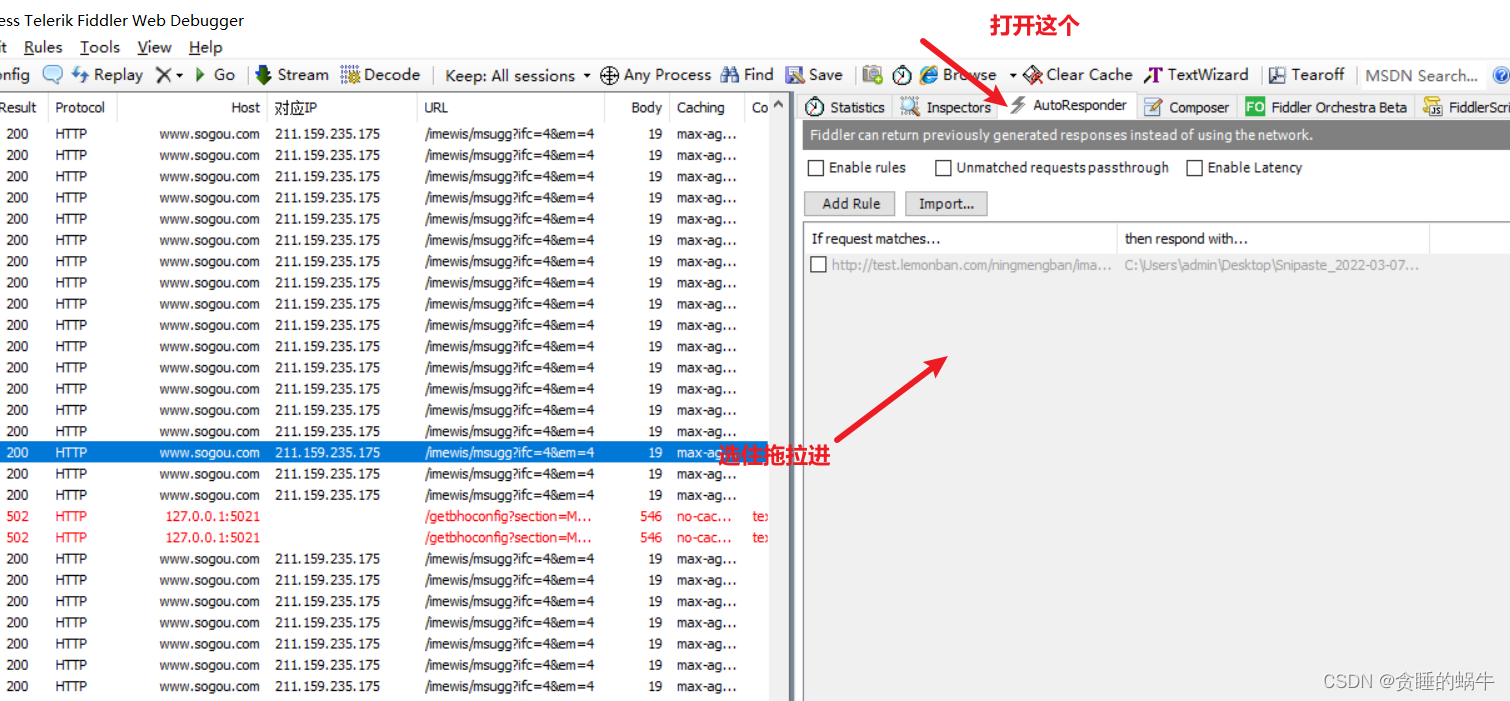Enable the Enable rules checkbox
Viewport: 1510px width, 701px height.
[816, 168]
